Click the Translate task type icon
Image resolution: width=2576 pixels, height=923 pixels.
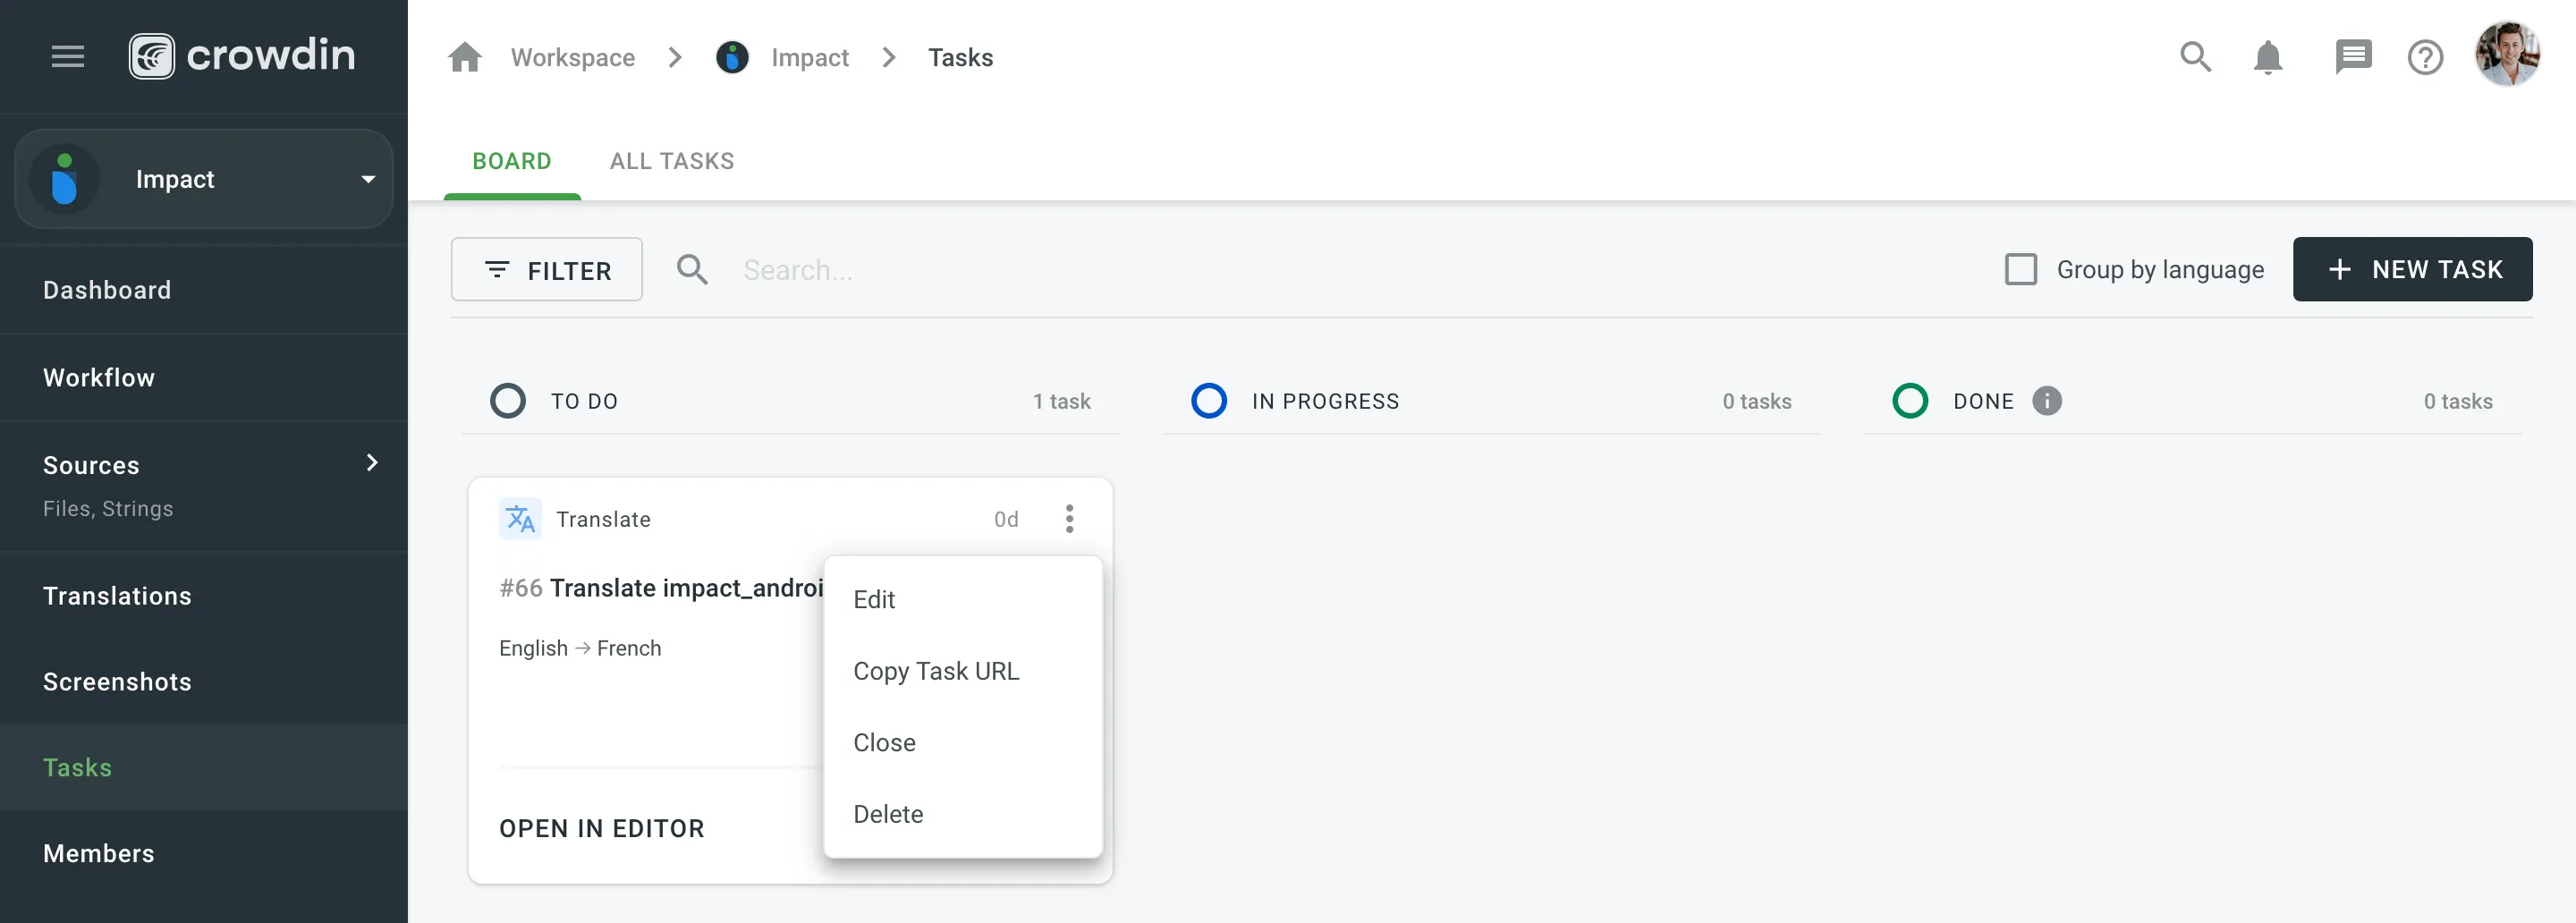(520, 519)
